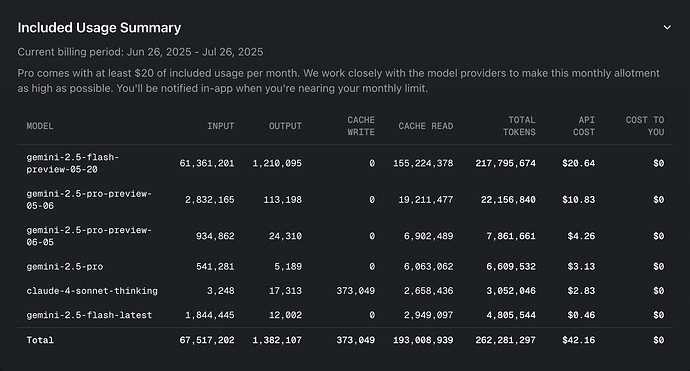Image resolution: width=690 pixels, height=371 pixels.
Task: Click the gemini-2.5-flash-latest model name
Action: pos(89,315)
